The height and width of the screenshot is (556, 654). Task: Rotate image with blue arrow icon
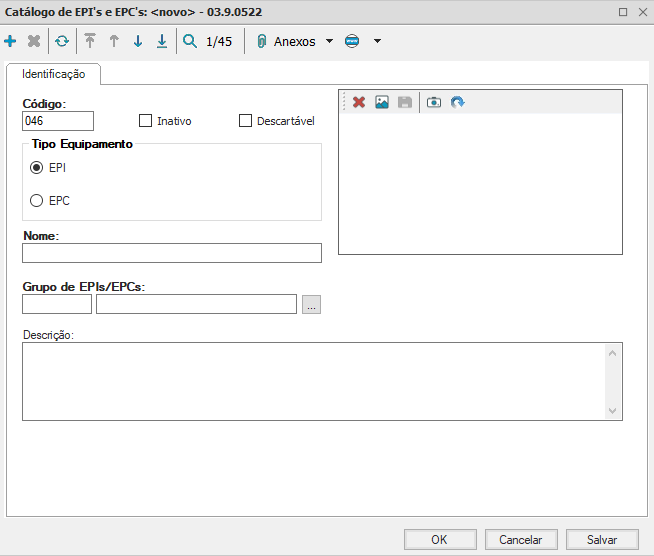[457, 102]
